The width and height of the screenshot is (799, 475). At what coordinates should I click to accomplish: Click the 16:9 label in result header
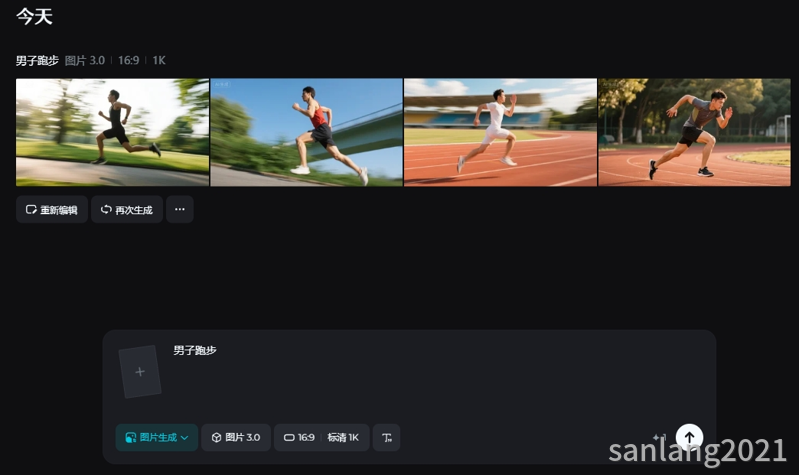tap(128, 61)
